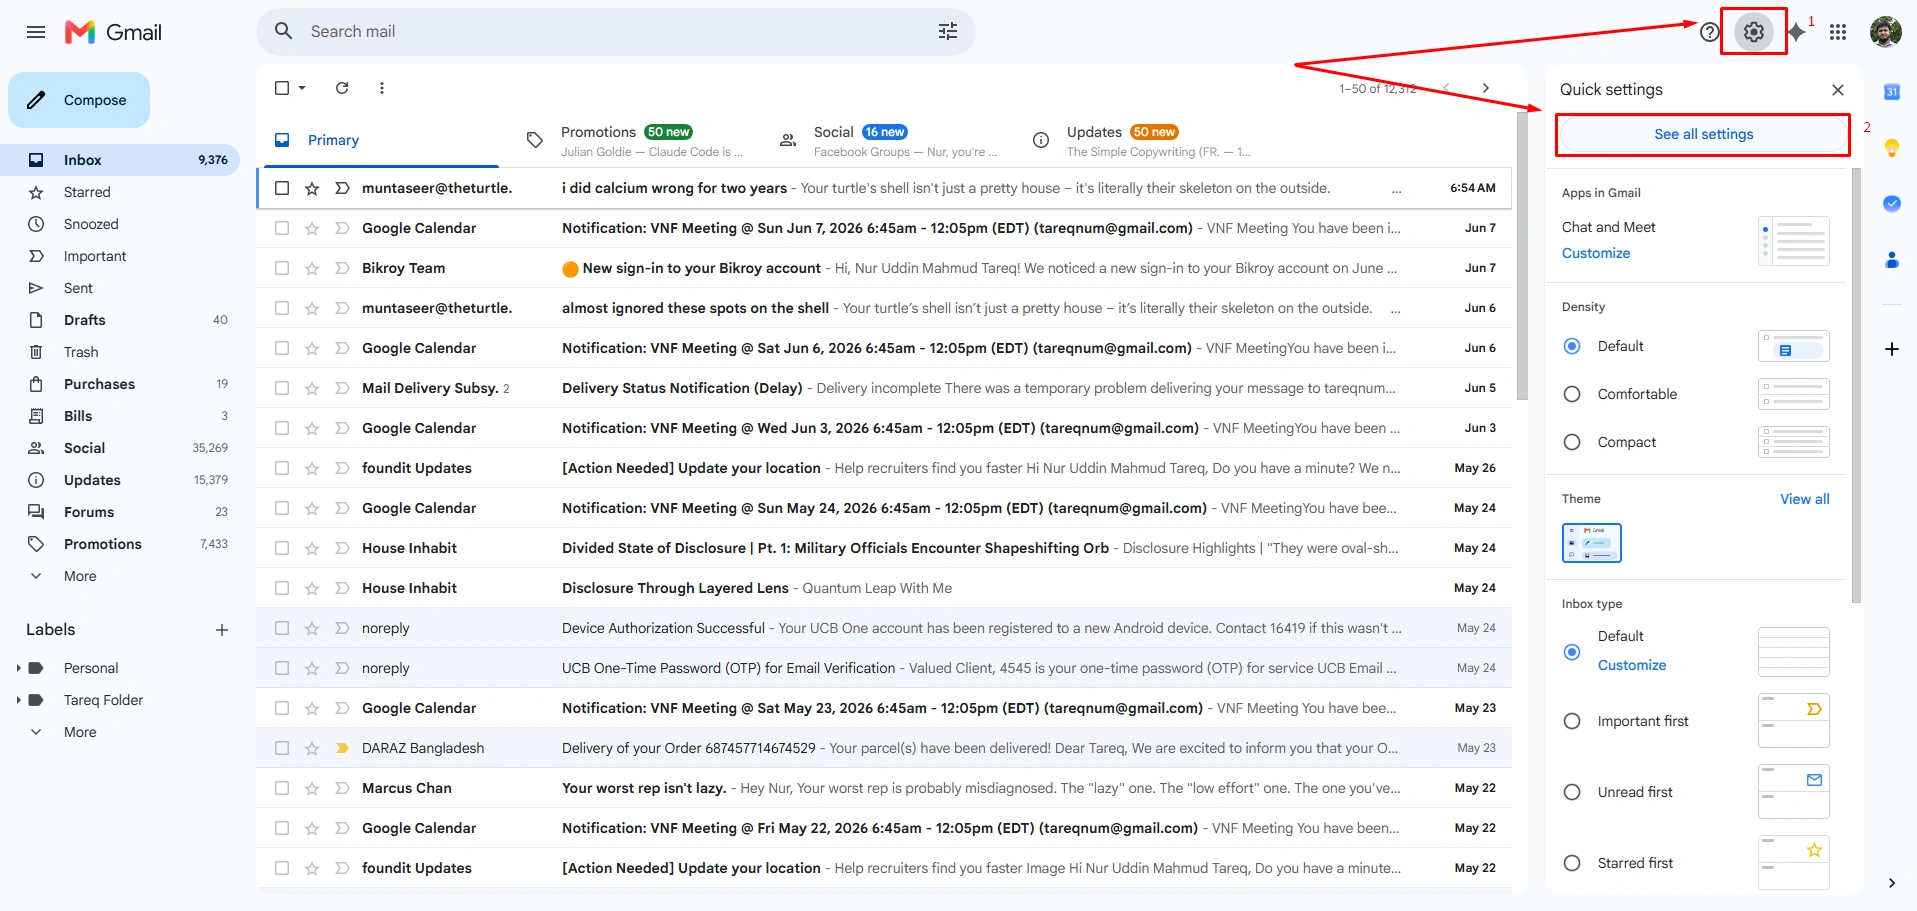The width and height of the screenshot is (1917, 911).
Task: Click the Settings gear icon
Action: click(1754, 32)
